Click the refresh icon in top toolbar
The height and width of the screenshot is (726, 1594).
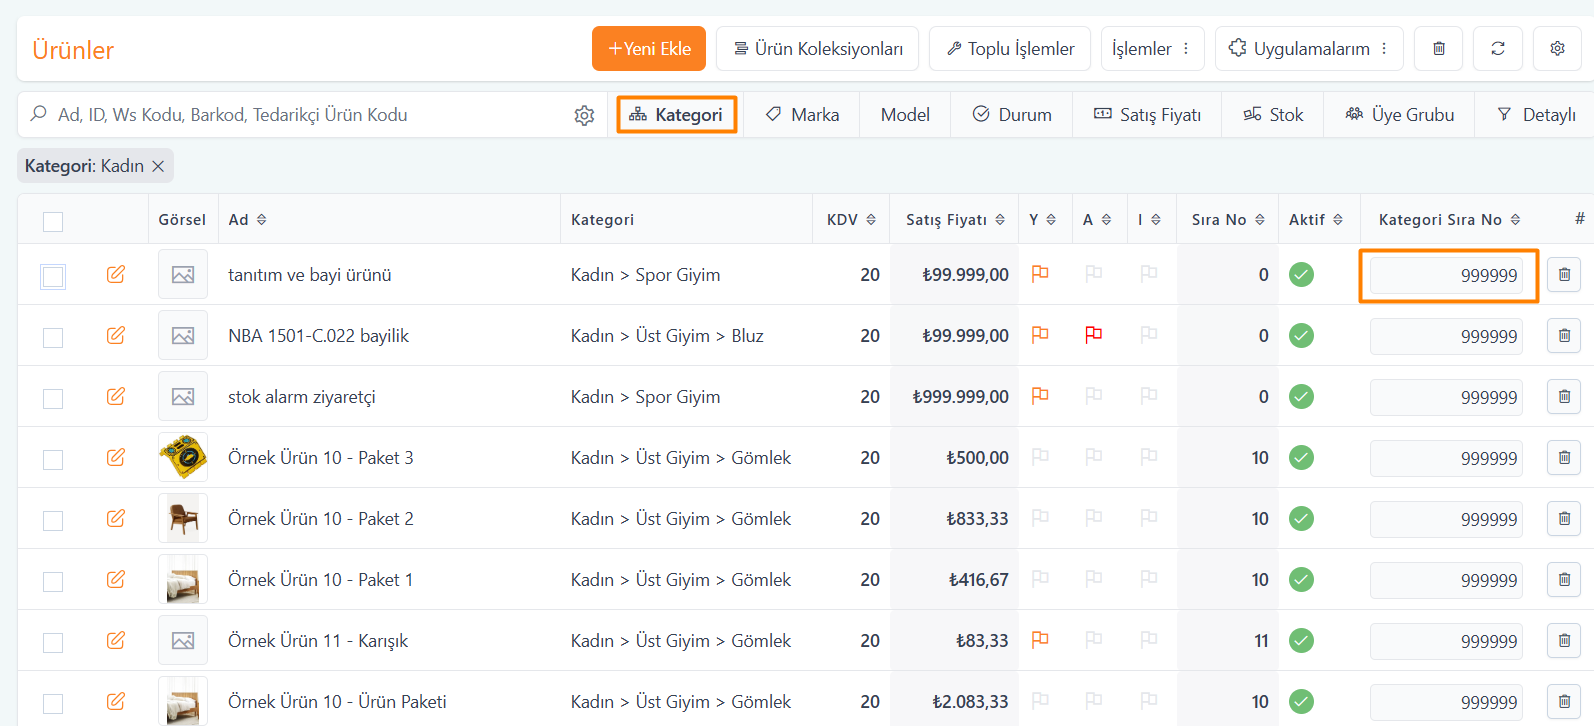(1497, 48)
